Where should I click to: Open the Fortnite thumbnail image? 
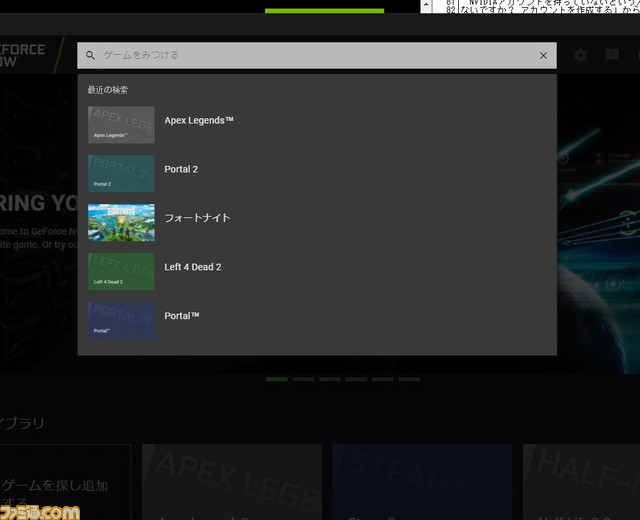[x=121, y=222]
